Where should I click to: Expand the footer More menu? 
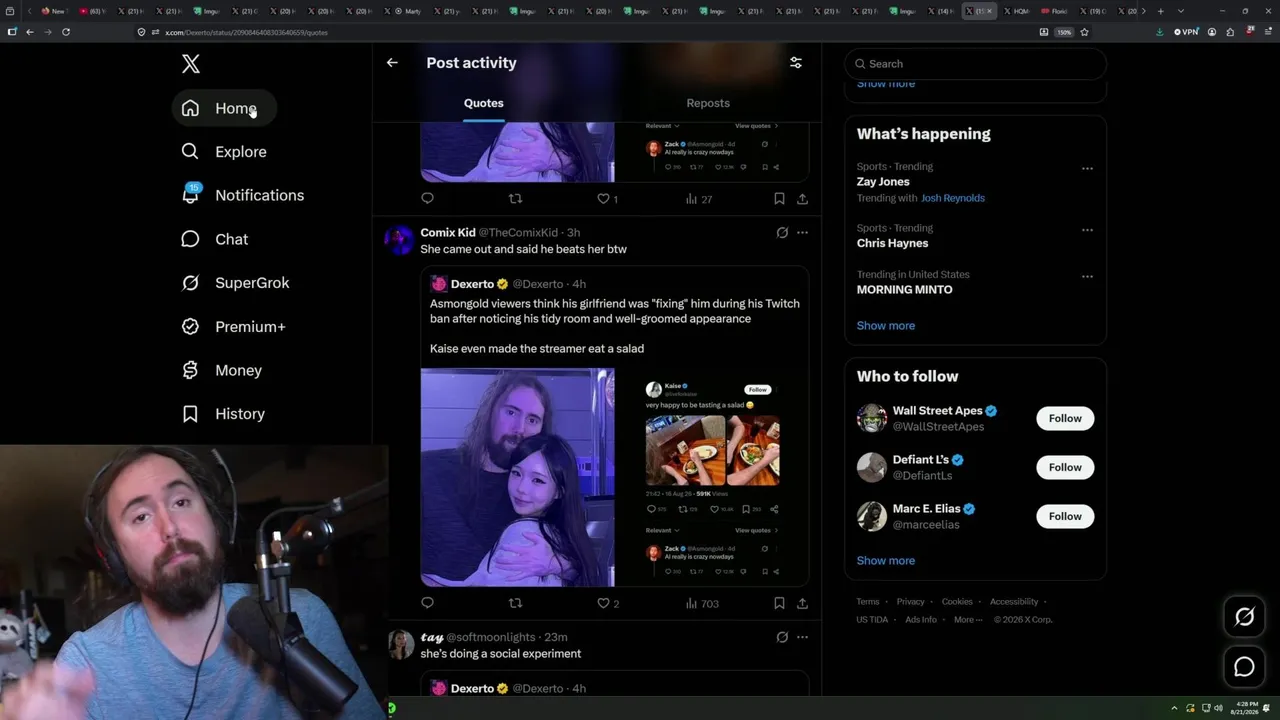967,620
